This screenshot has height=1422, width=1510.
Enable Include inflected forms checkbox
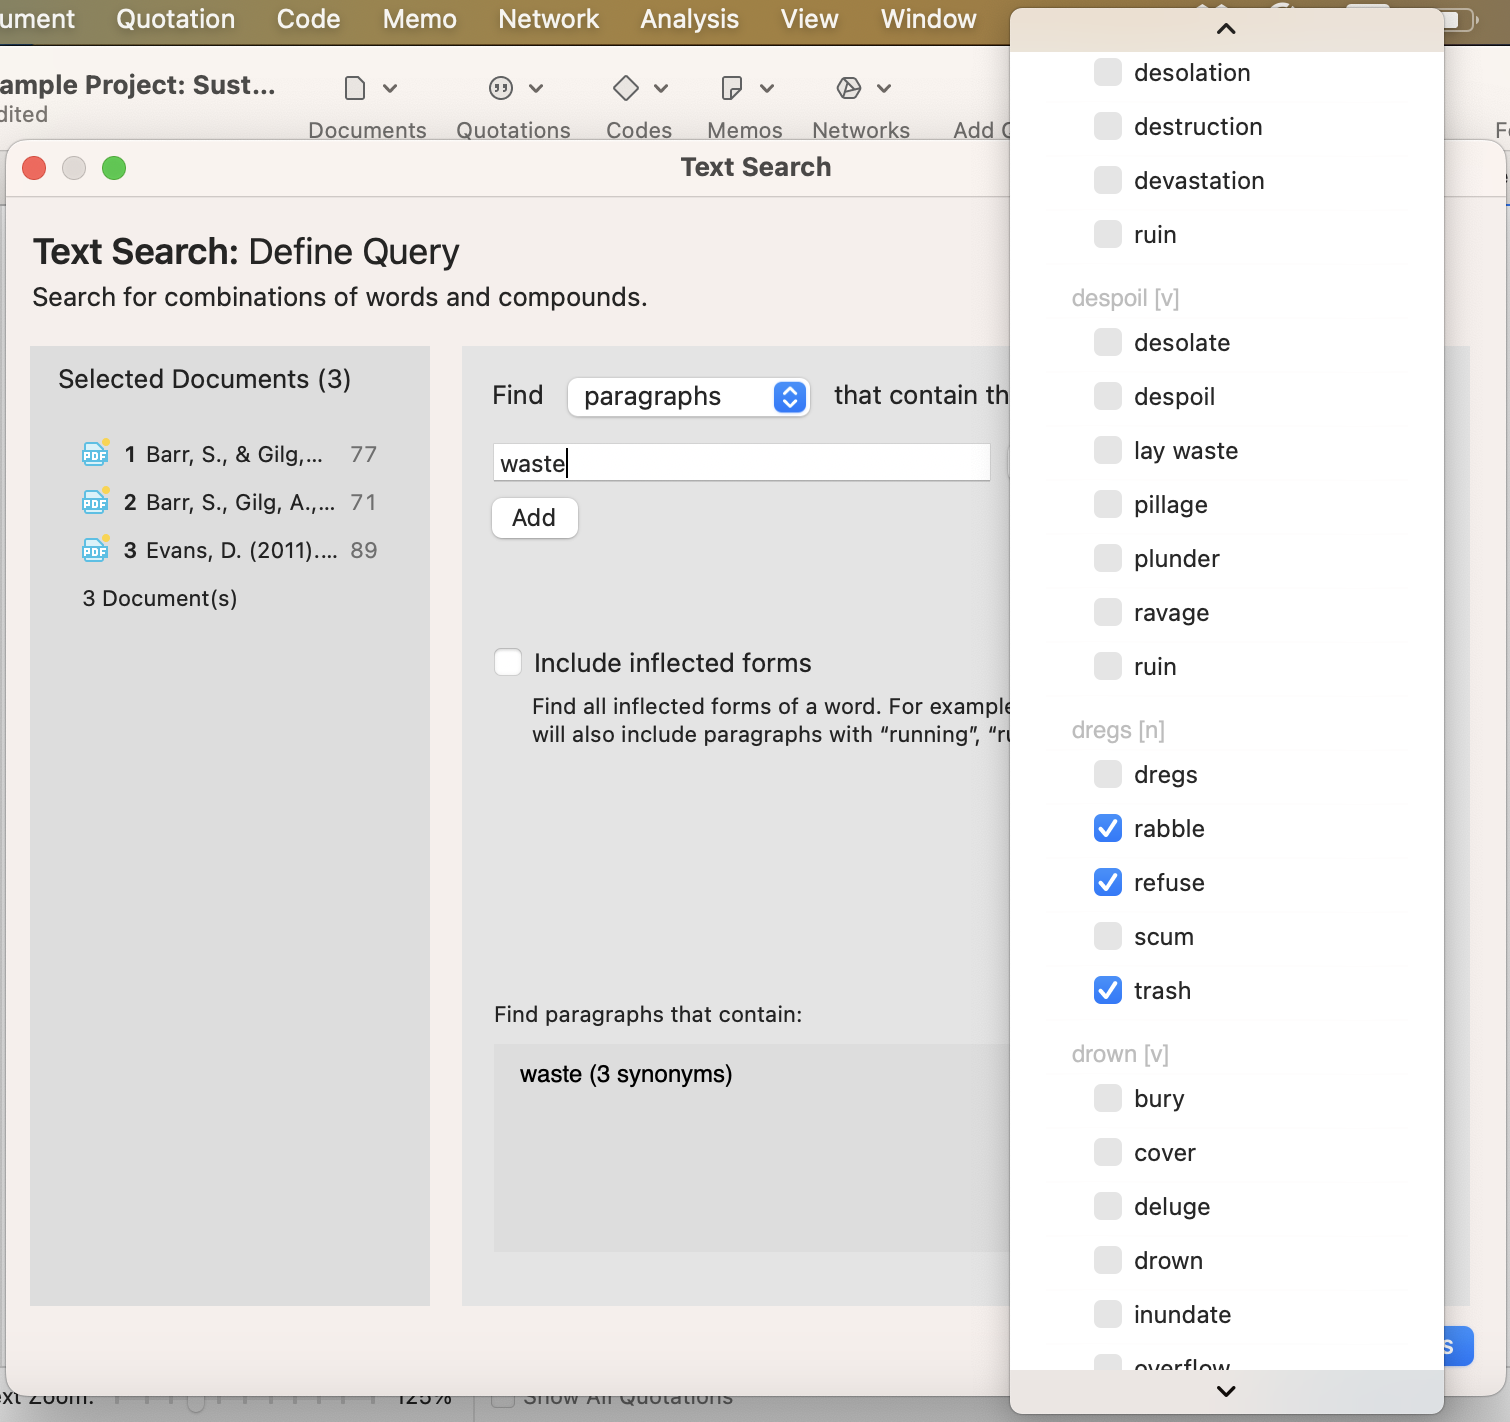click(508, 663)
